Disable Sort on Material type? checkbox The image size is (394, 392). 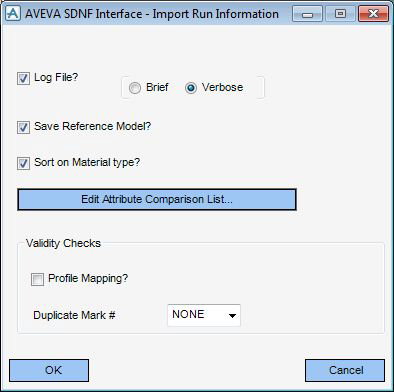click(23, 164)
